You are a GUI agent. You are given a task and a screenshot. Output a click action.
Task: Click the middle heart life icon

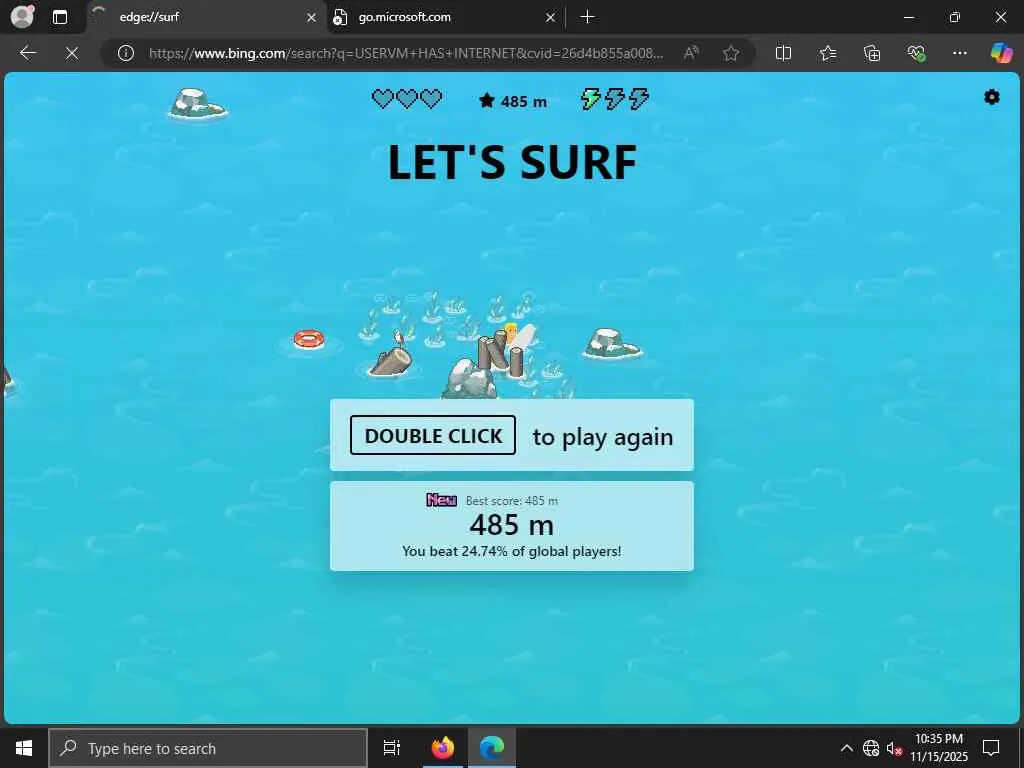407,99
